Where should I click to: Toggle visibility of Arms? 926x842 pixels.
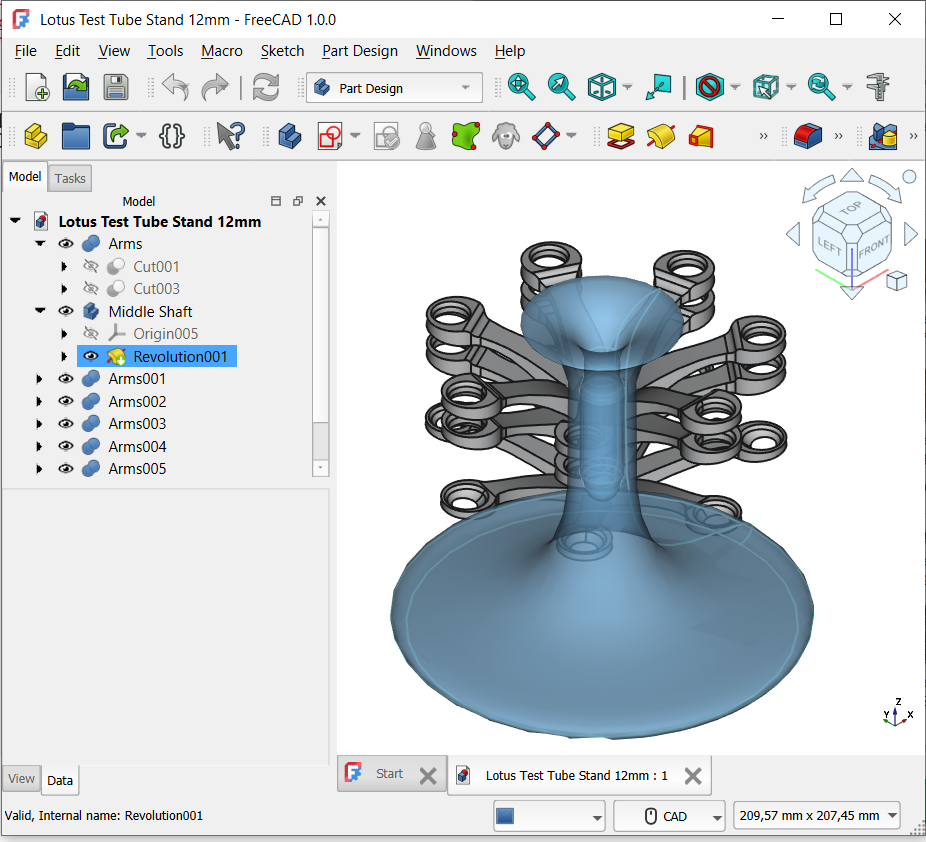pos(66,244)
